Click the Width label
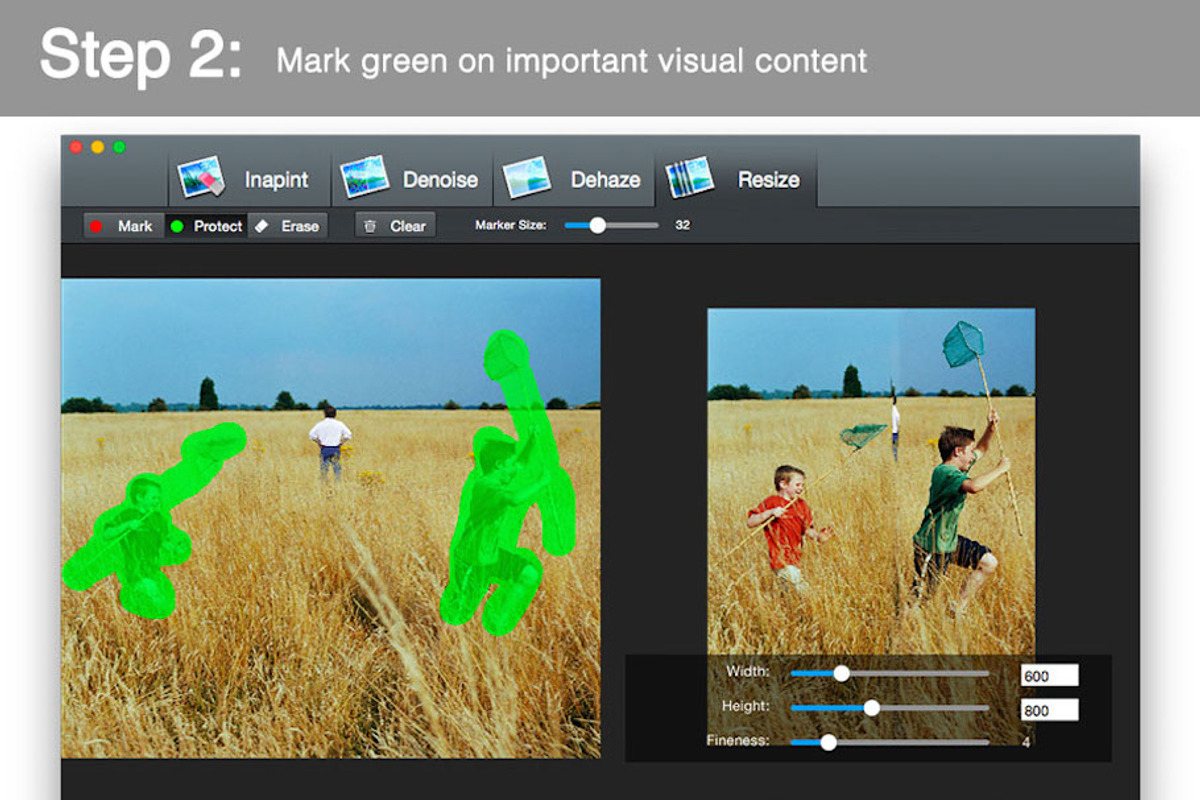The height and width of the screenshot is (800, 1200). [x=748, y=671]
